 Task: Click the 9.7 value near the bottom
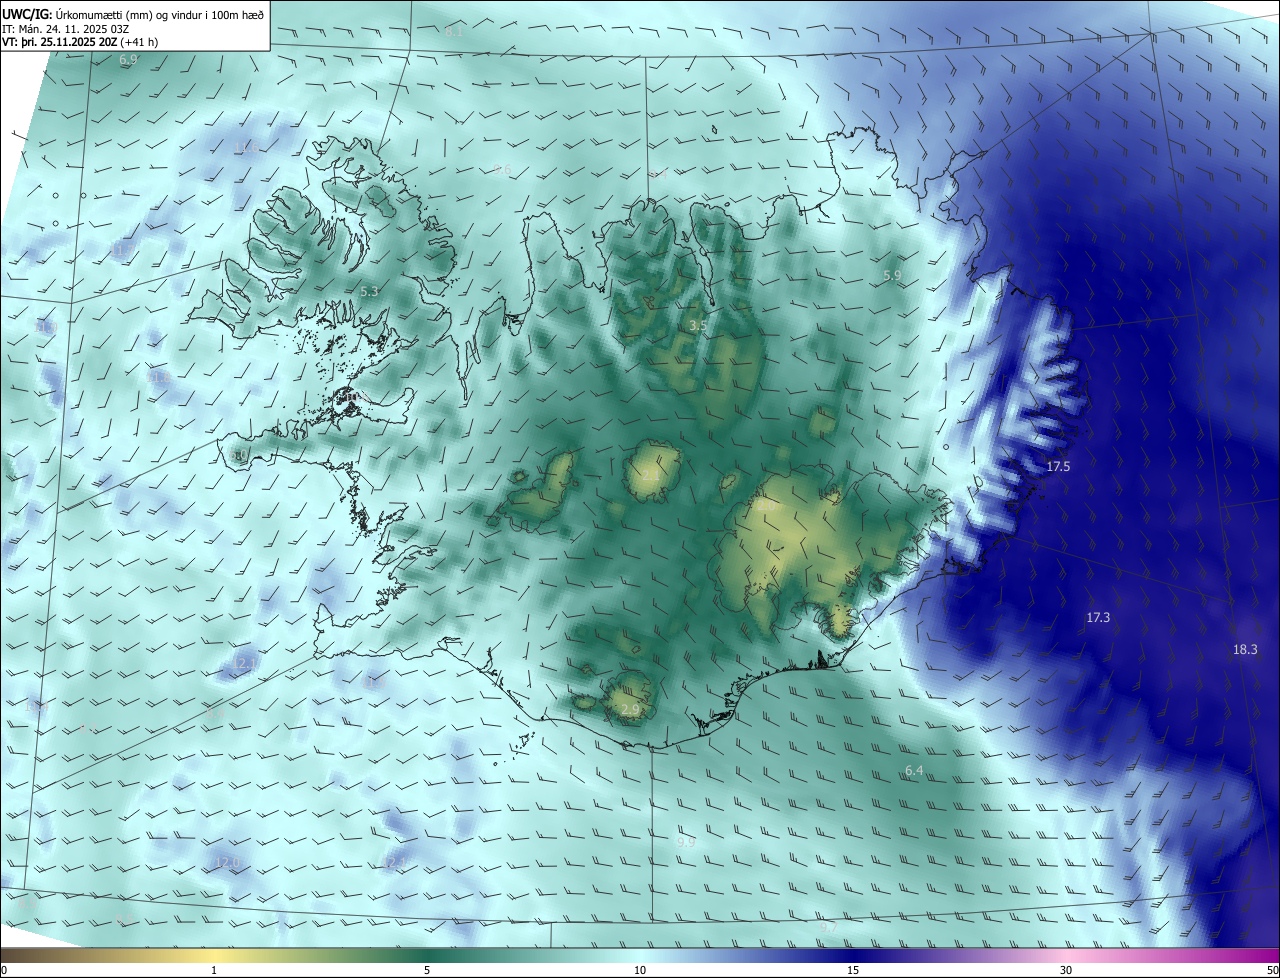(x=828, y=928)
